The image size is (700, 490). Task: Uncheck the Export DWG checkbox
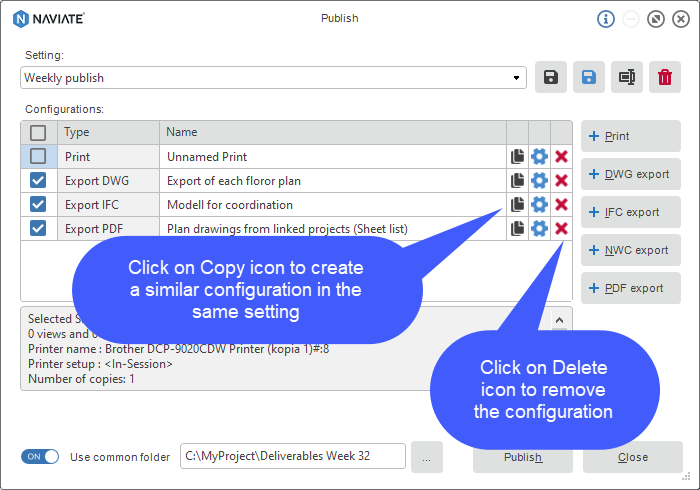pos(38,180)
